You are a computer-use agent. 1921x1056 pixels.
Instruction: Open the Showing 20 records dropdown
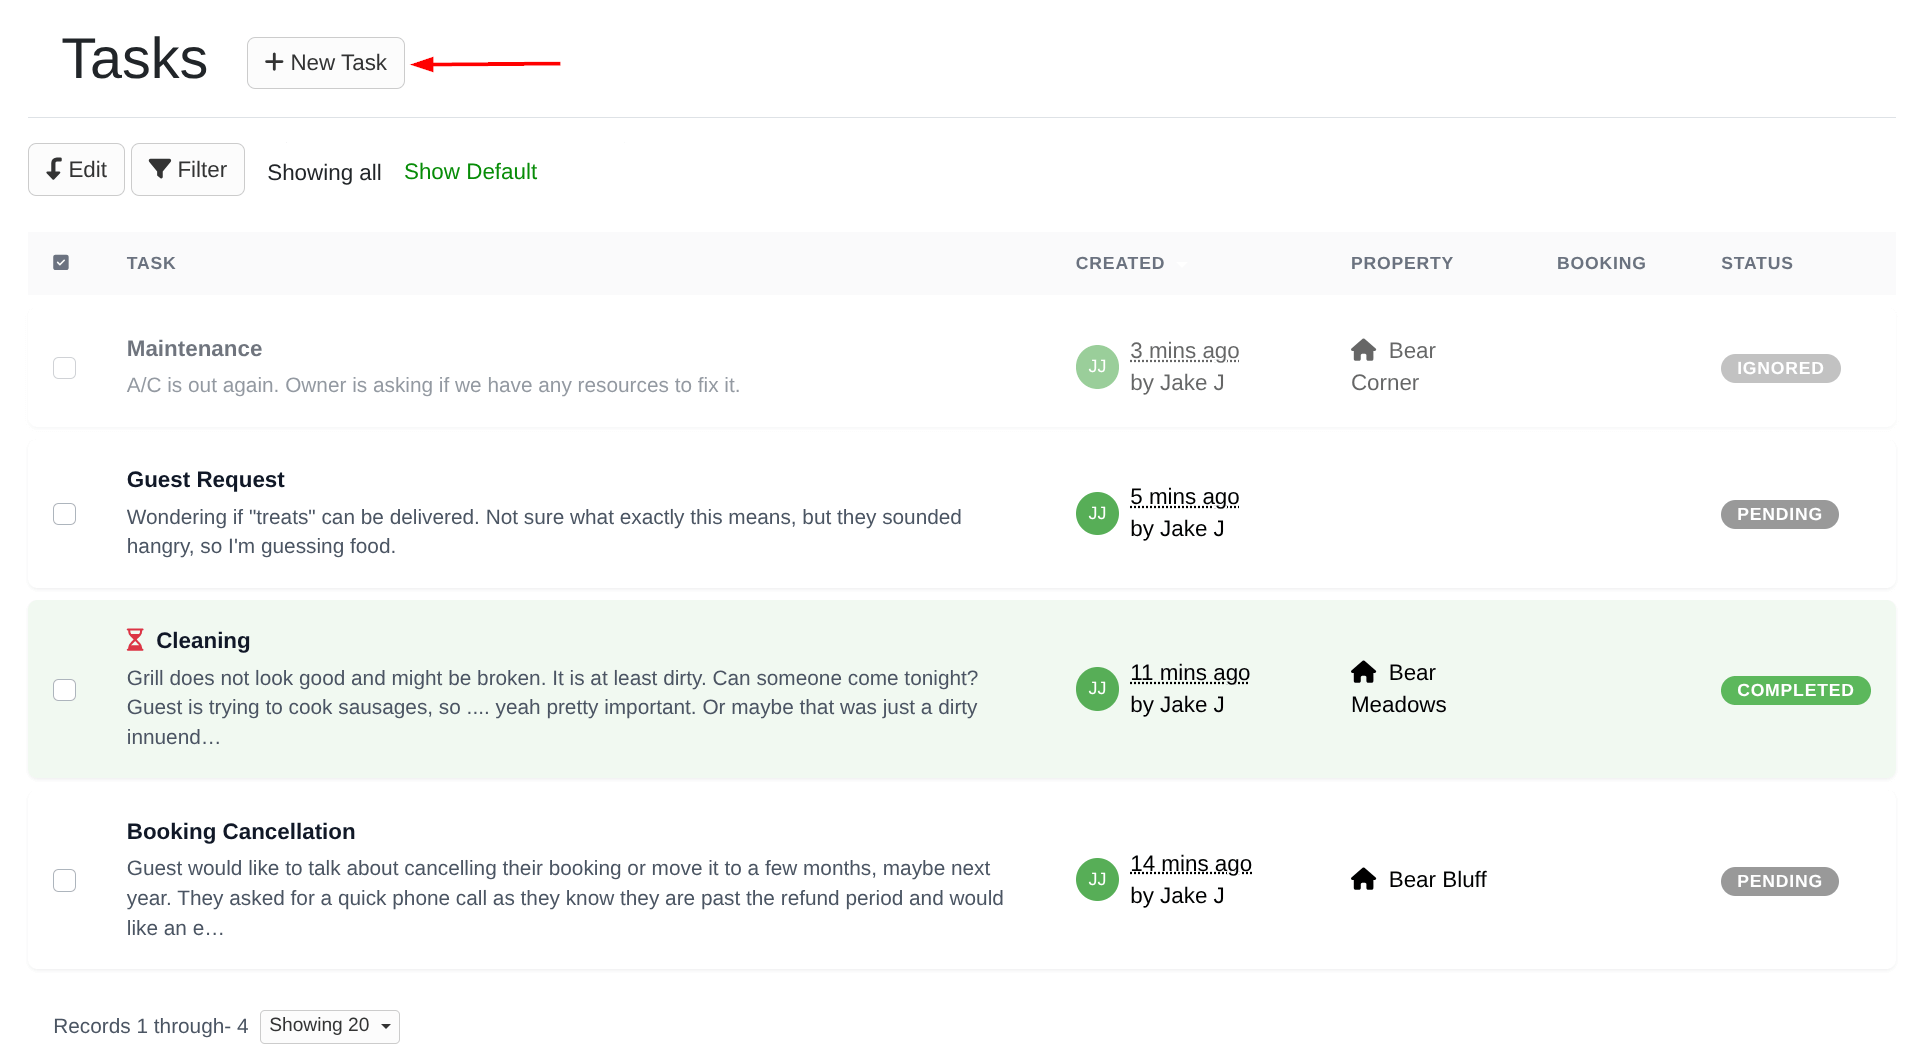tap(329, 1025)
